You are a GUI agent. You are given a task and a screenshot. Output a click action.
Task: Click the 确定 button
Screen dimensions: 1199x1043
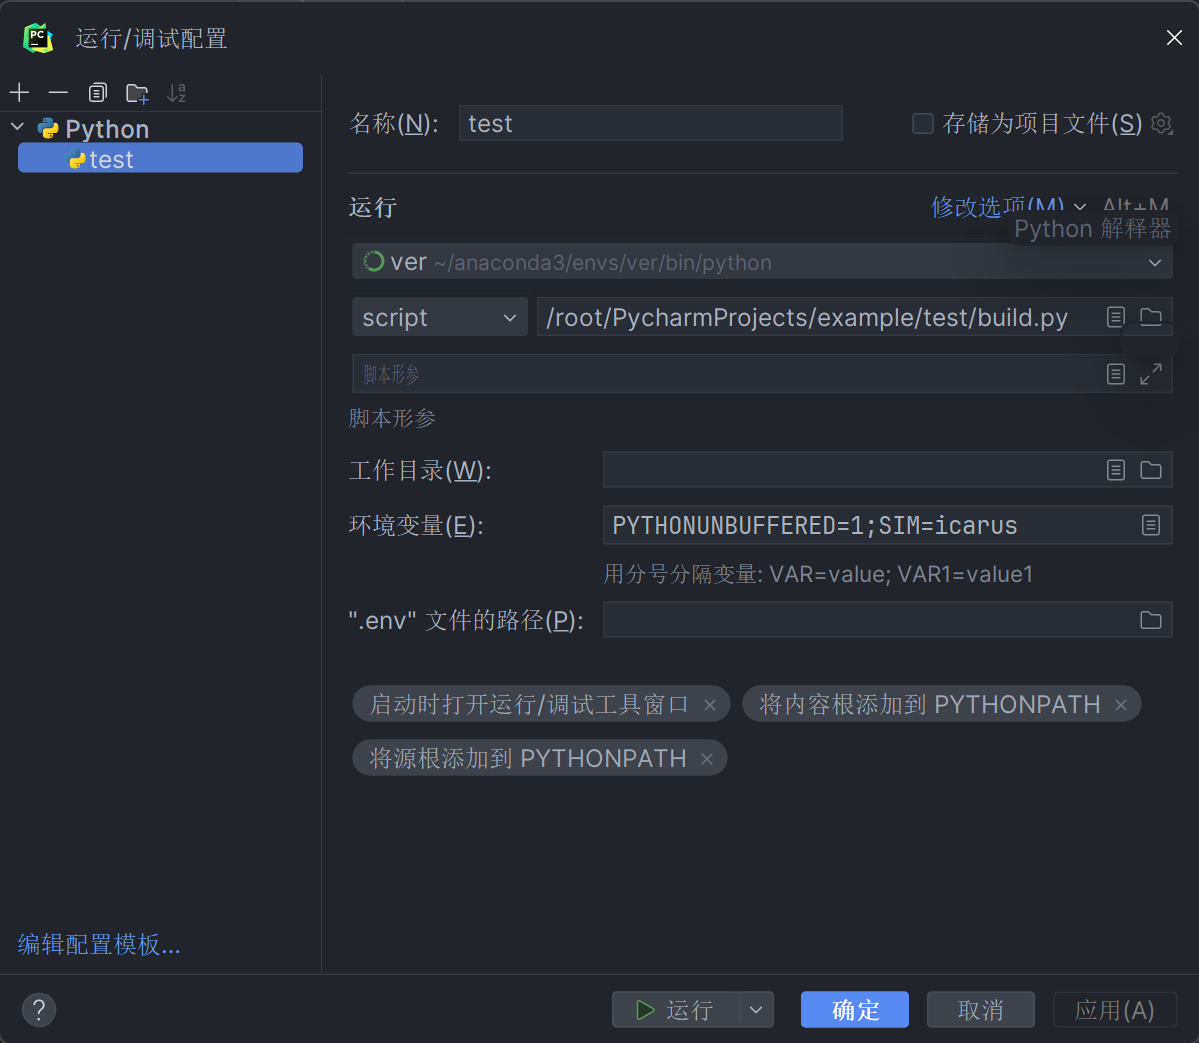tap(854, 1009)
